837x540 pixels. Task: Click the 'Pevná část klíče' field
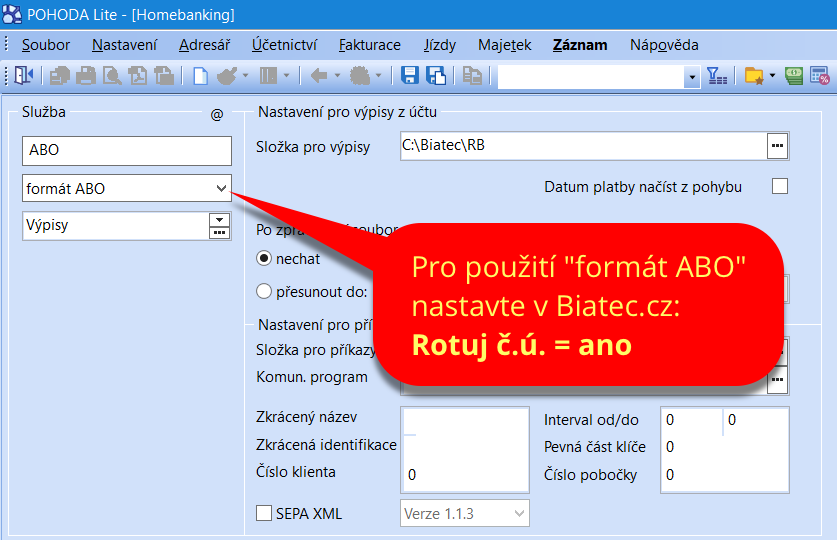(724, 447)
